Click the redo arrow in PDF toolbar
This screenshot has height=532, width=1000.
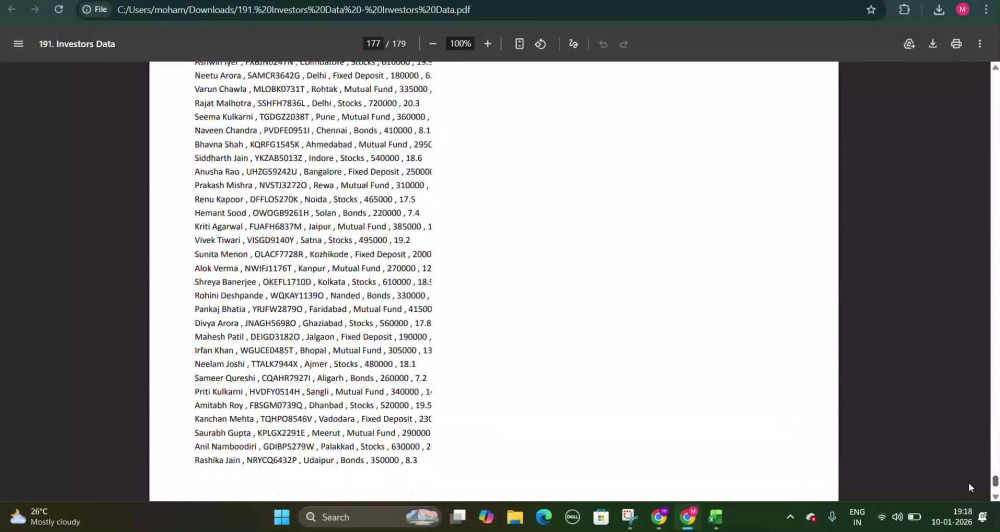[624, 44]
